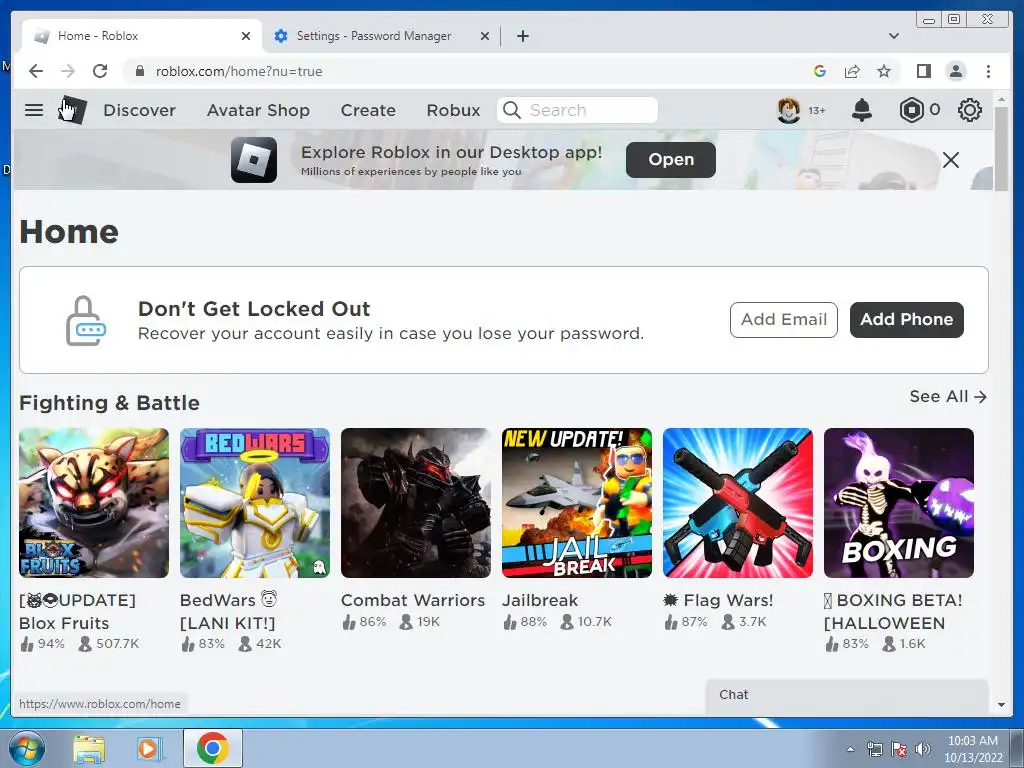Screen dimensions: 1024x768
Task: Open the Avatar Shop menu item
Action: (x=259, y=110)
